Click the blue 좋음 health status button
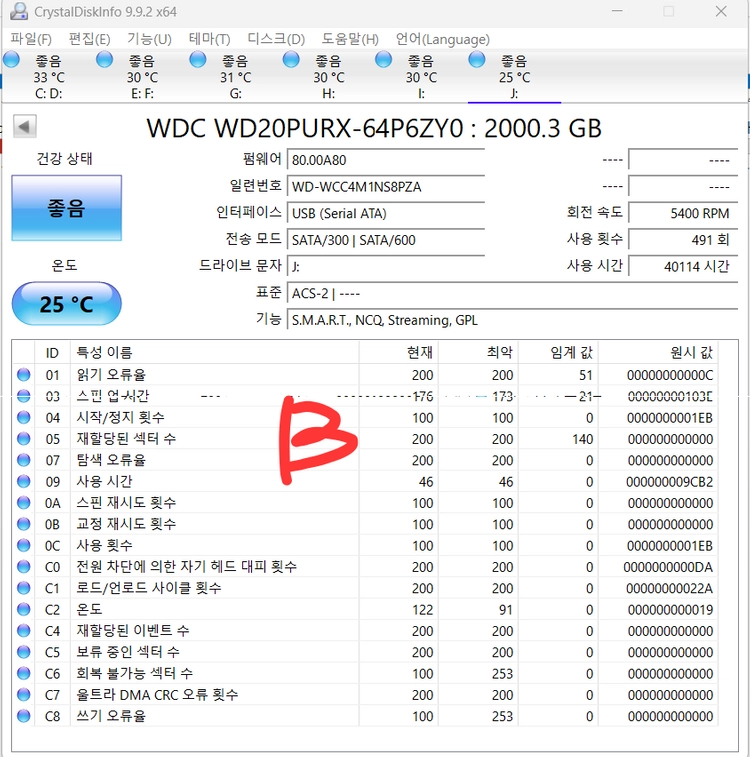 pos(67,208)
